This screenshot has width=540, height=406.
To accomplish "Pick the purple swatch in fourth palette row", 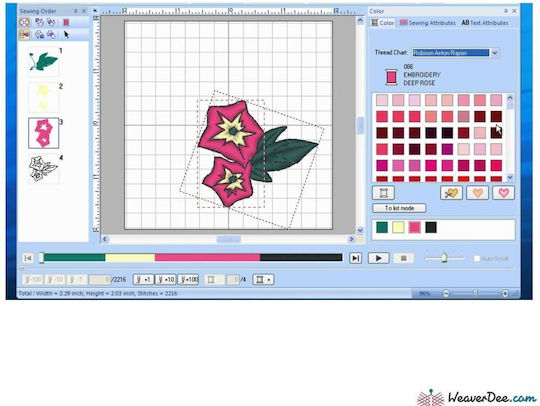I will tap(447, 149).
